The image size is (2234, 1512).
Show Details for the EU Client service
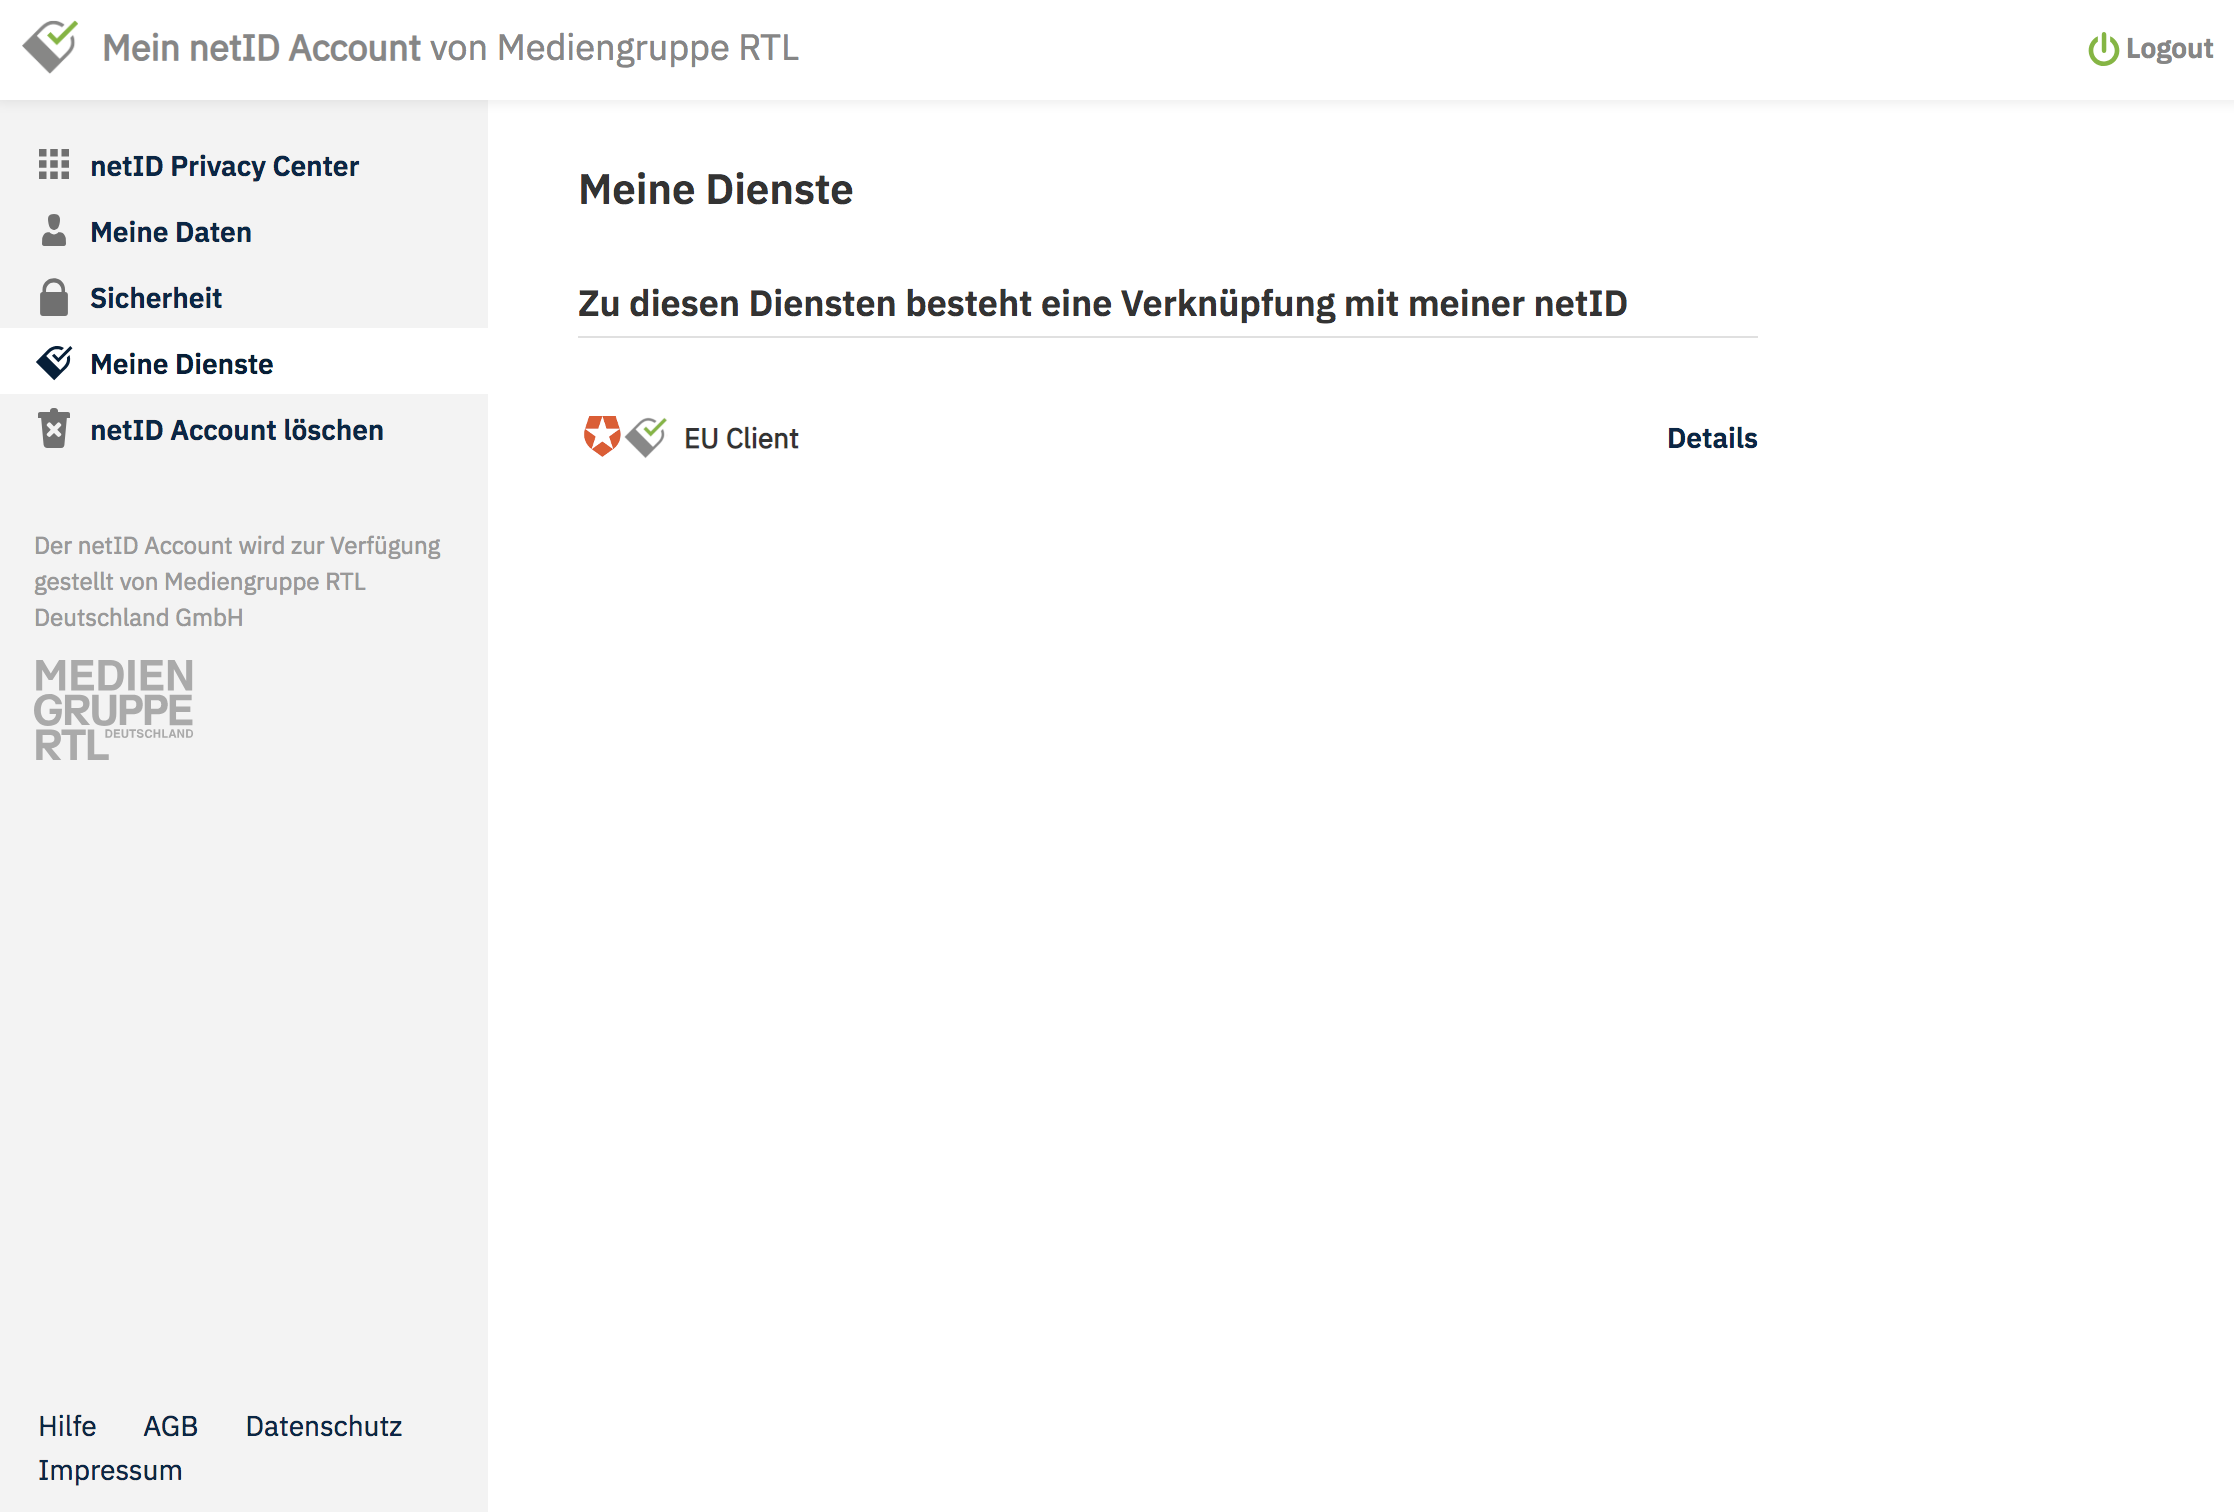coord(1711,438)
